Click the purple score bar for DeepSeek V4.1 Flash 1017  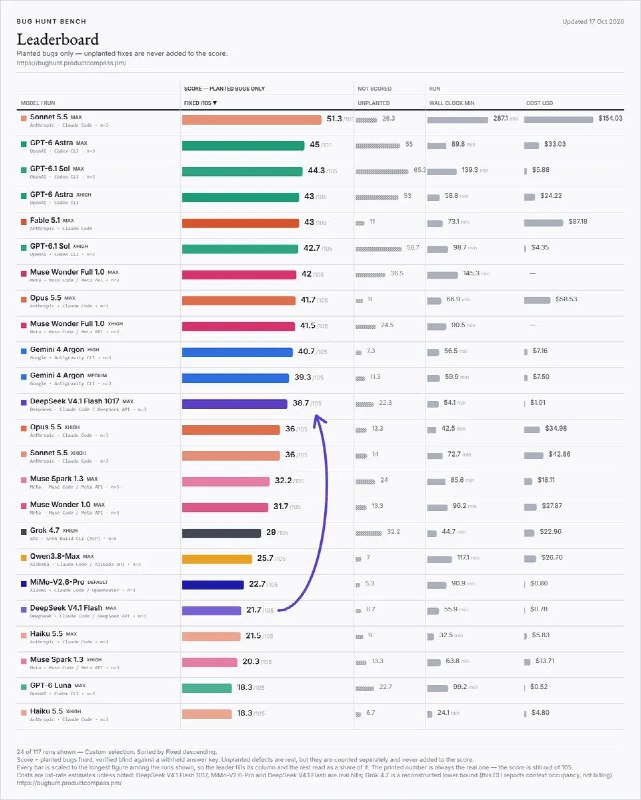pyautogui.click(x=235, y=404)
